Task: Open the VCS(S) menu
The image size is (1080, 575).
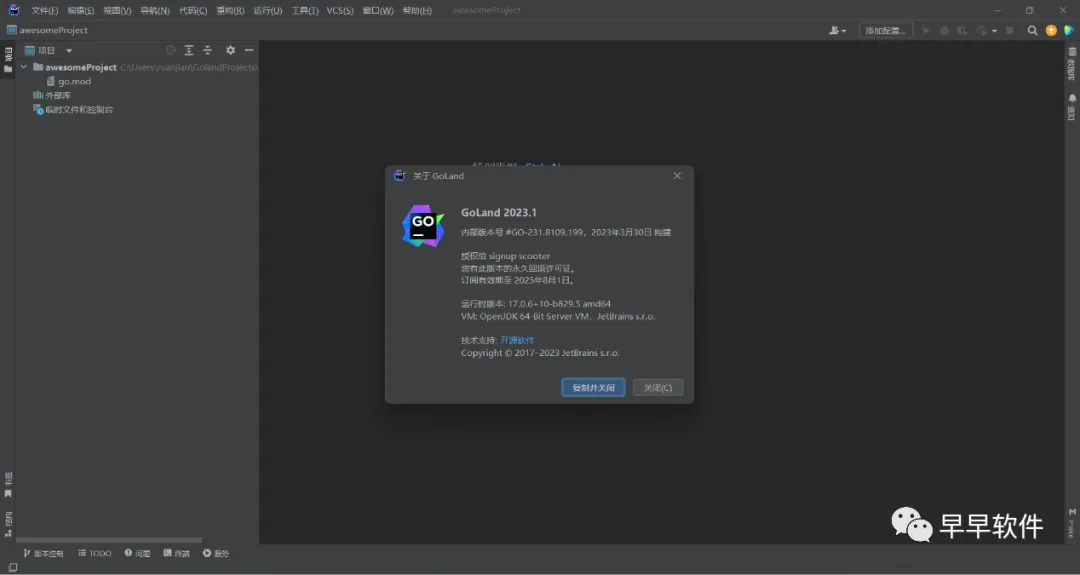Action: click(x=340, y=10)
